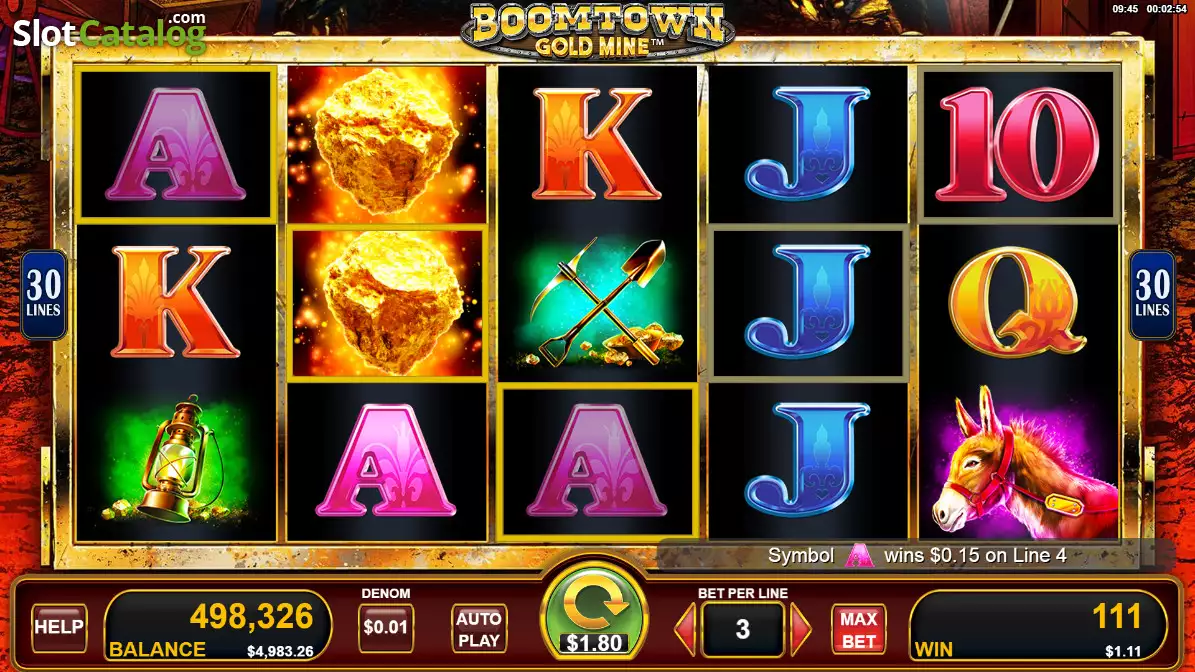Spin the reels with green button
This screenshot has height=672, width=1195.
point(594,614)
